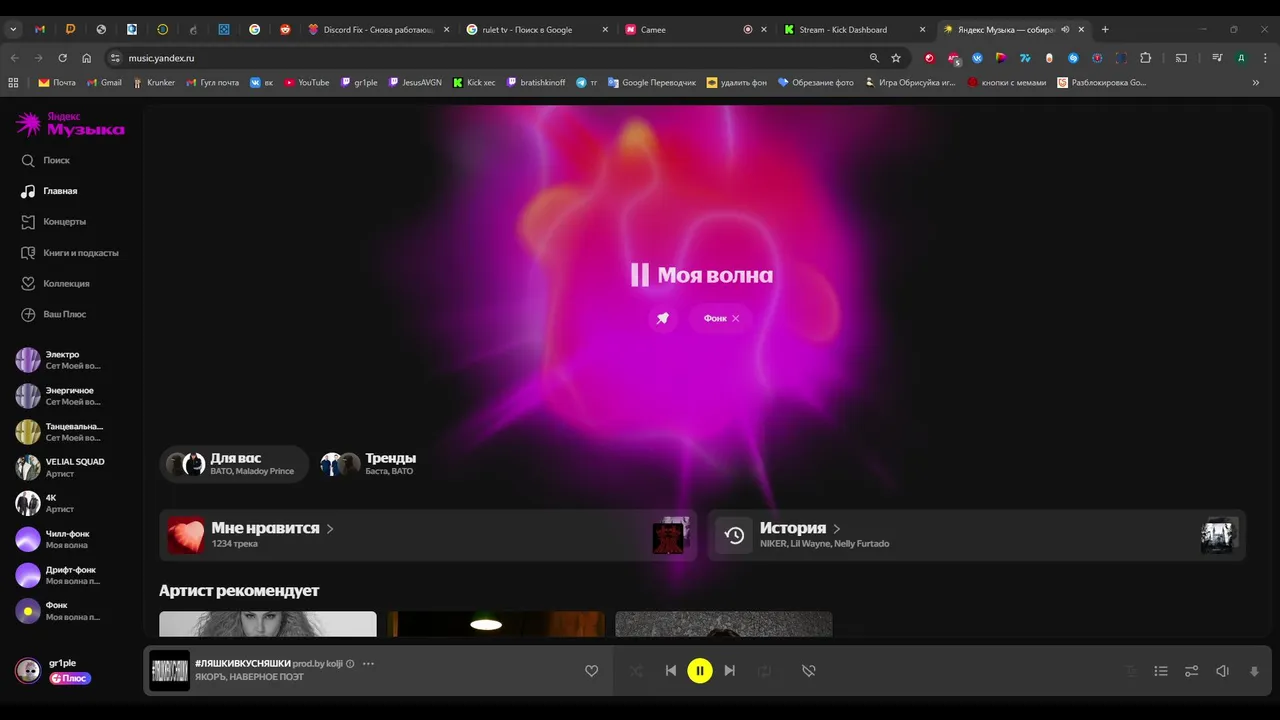Open gr1ple profile avatar
This screenshot has width=1280, height=720.
pyautogui.click(x=28, y=670)
